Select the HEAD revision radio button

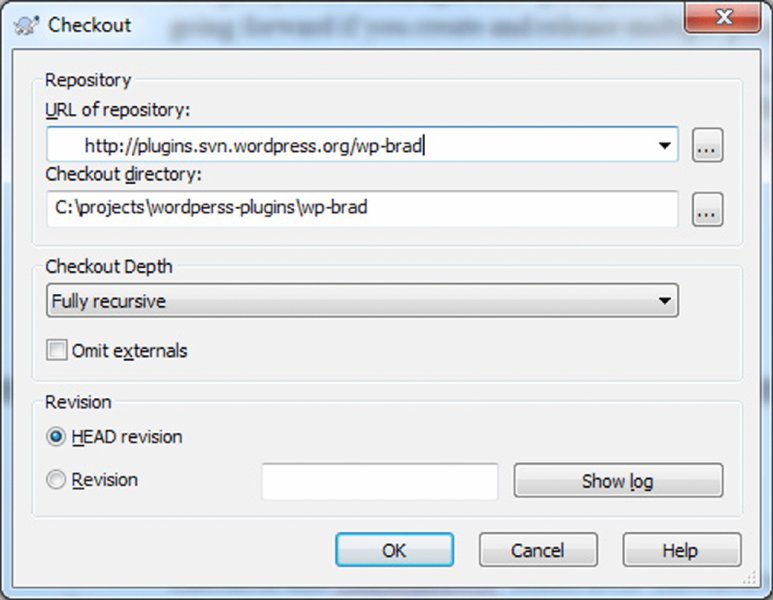[56, 437]
